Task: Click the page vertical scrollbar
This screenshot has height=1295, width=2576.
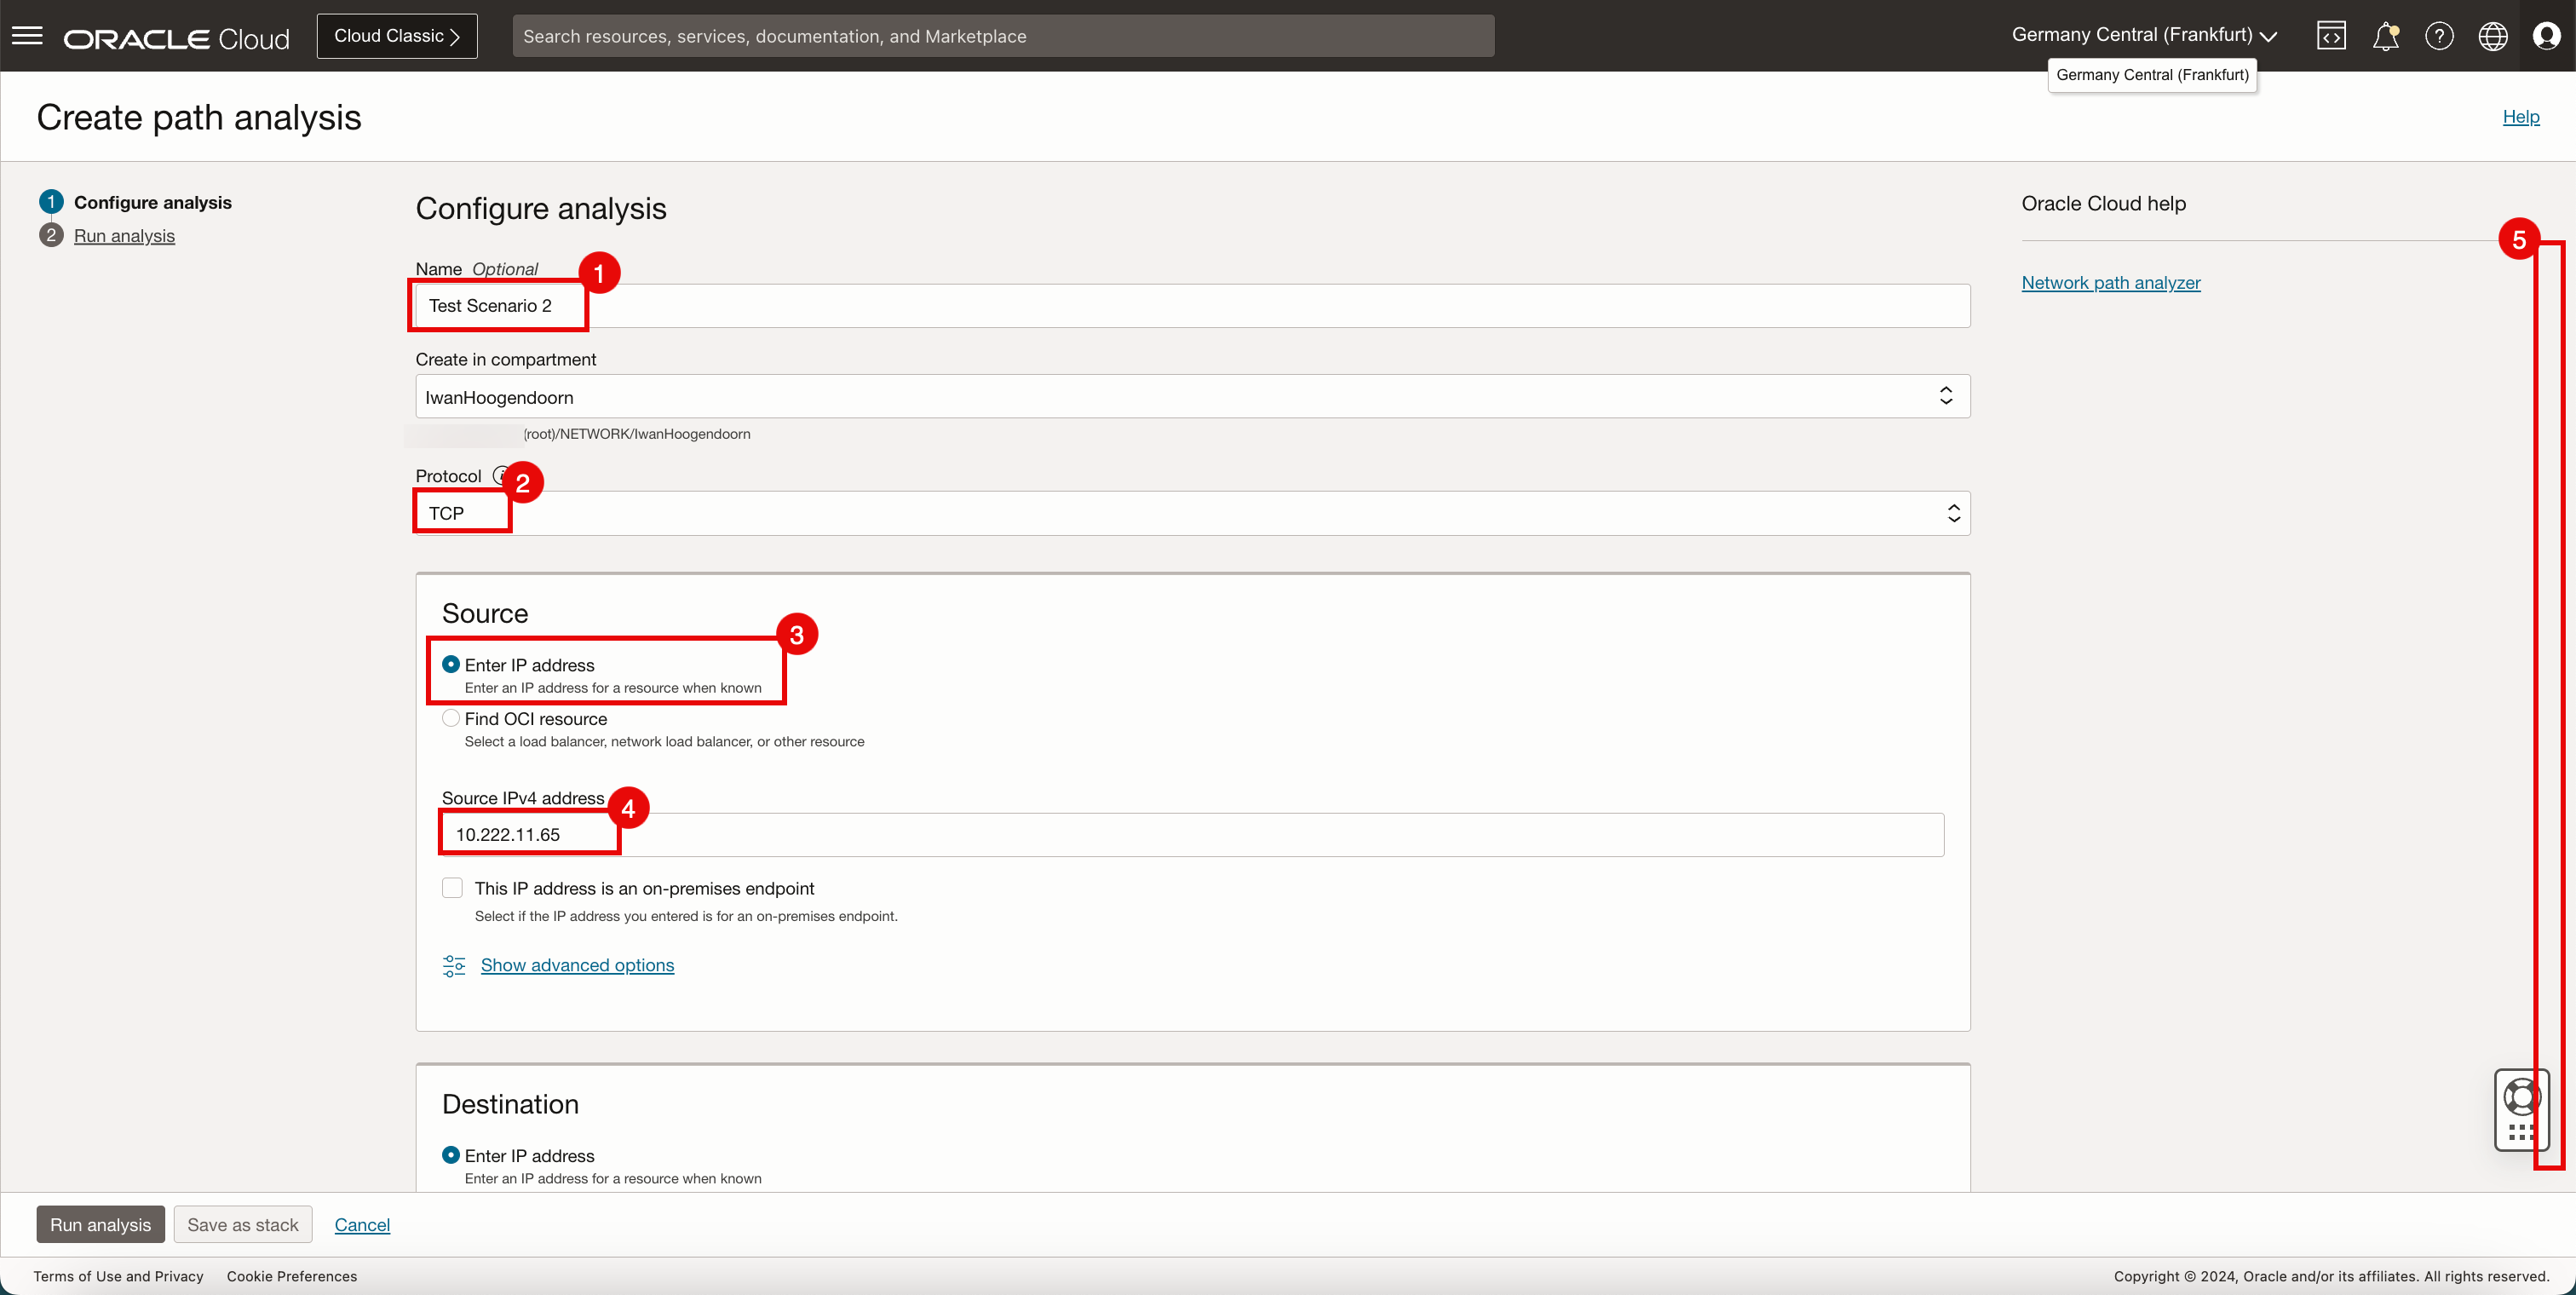Action: tap(2549, 700)
